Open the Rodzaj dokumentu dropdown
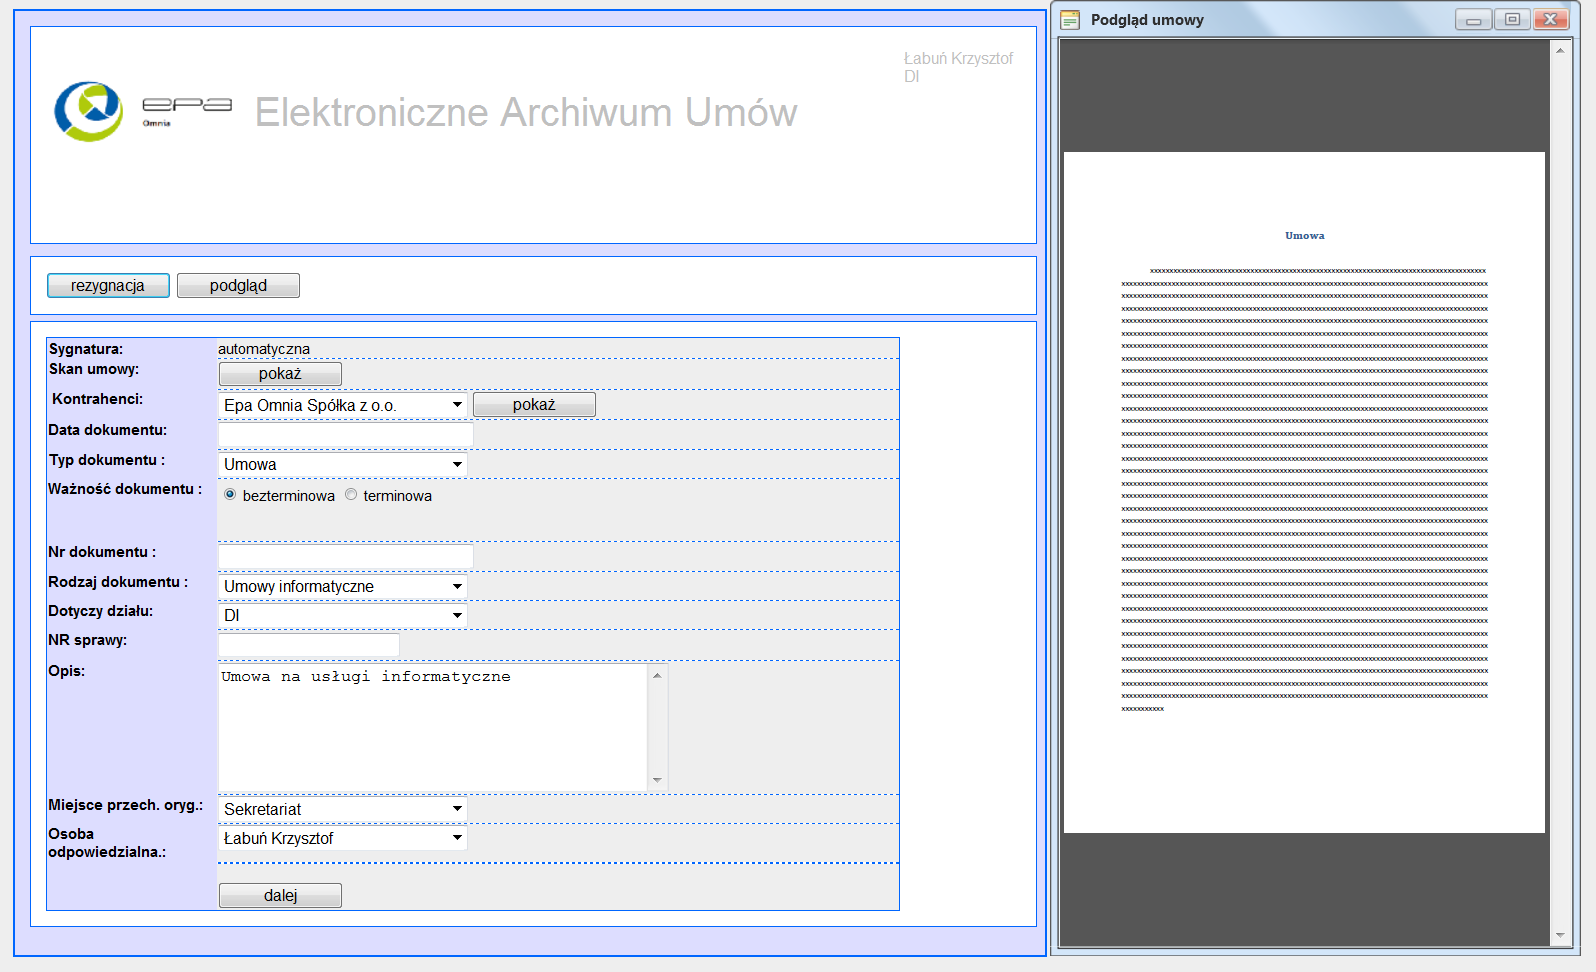This screenshot has width=1596, height=972. [343, 586]
